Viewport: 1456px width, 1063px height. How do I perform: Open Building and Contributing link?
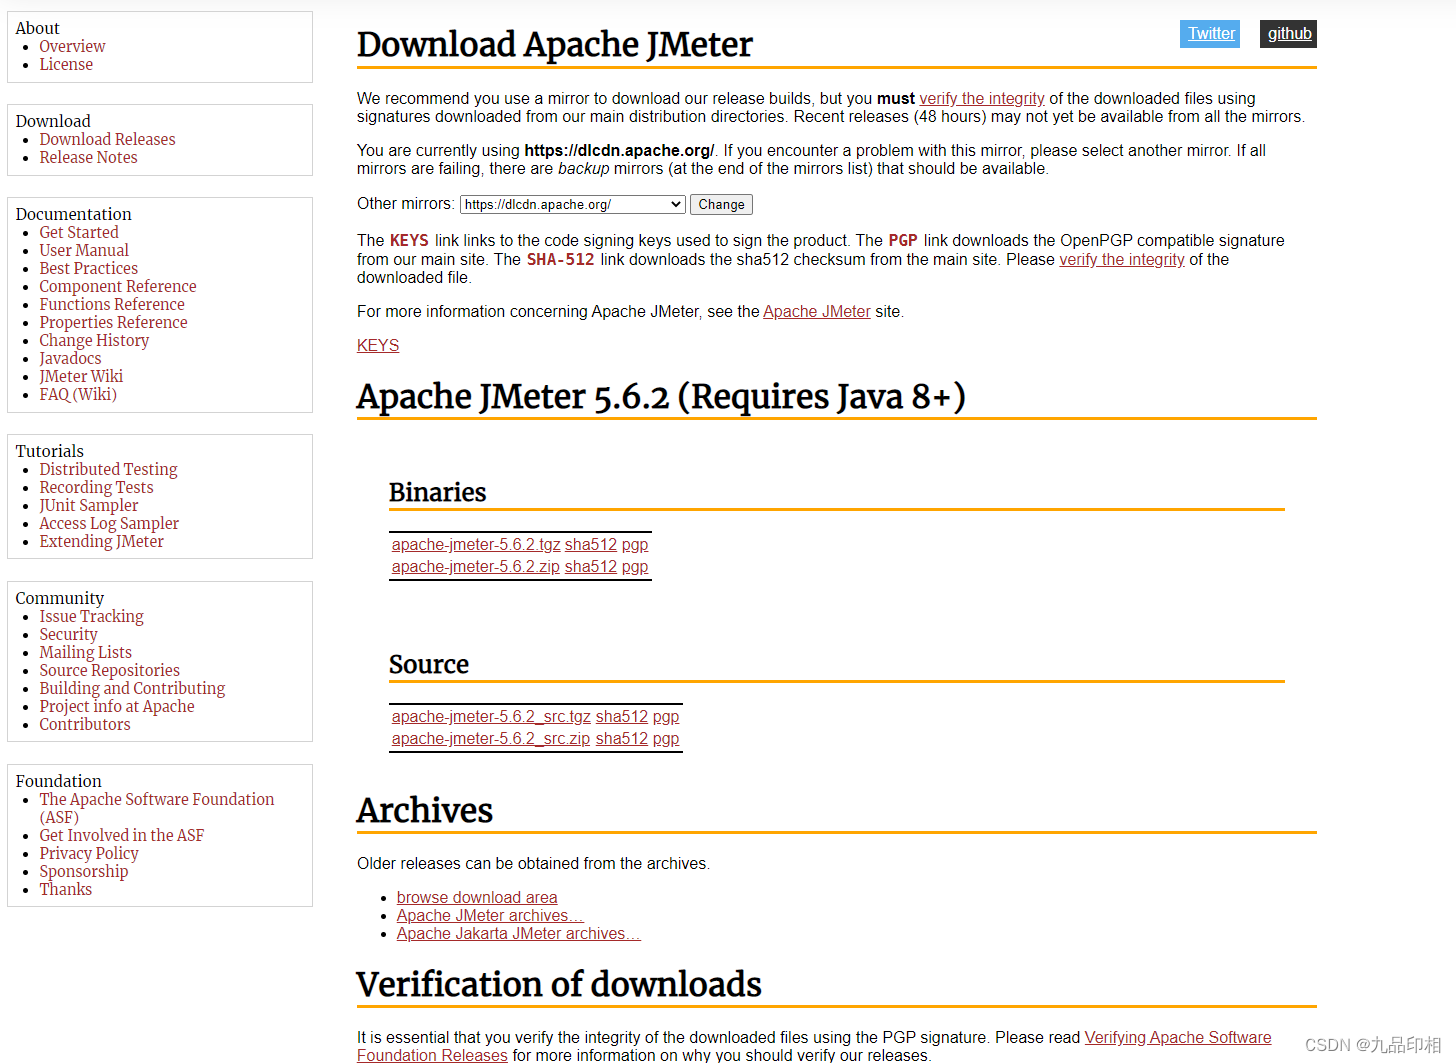[x=132, y=689]
